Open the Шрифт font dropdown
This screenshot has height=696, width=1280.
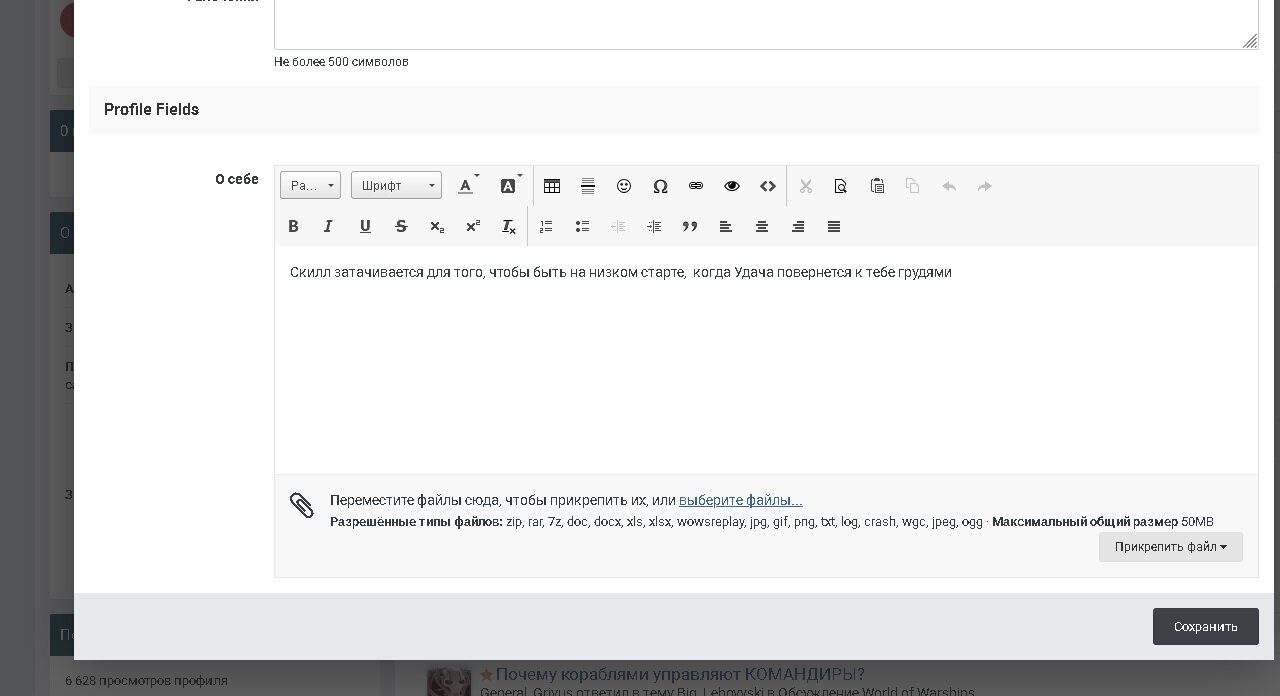[396, 185]
